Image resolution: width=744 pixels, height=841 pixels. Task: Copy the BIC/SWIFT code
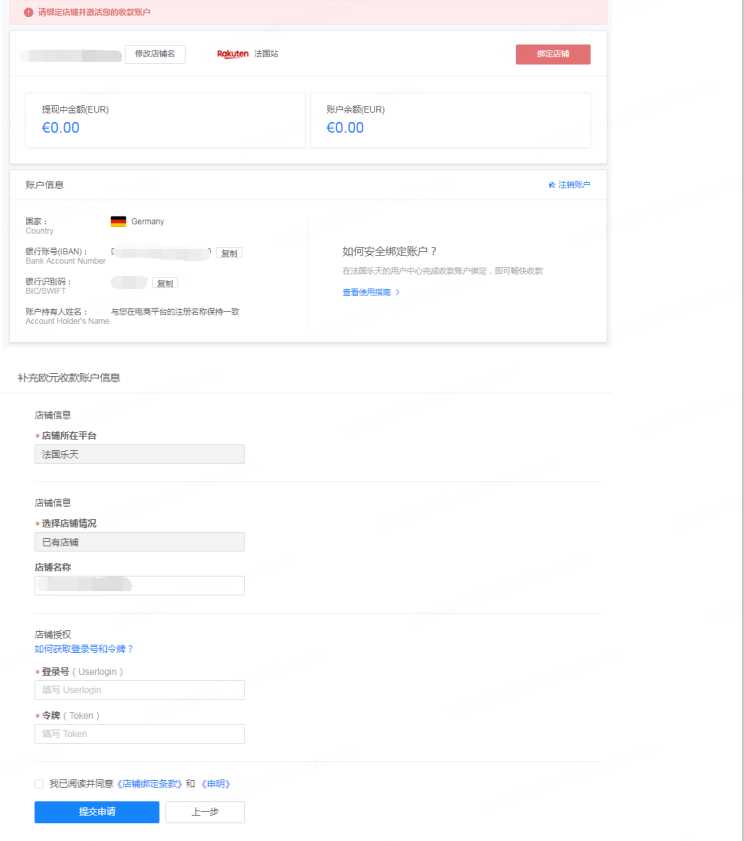click(x=165, y=283)
